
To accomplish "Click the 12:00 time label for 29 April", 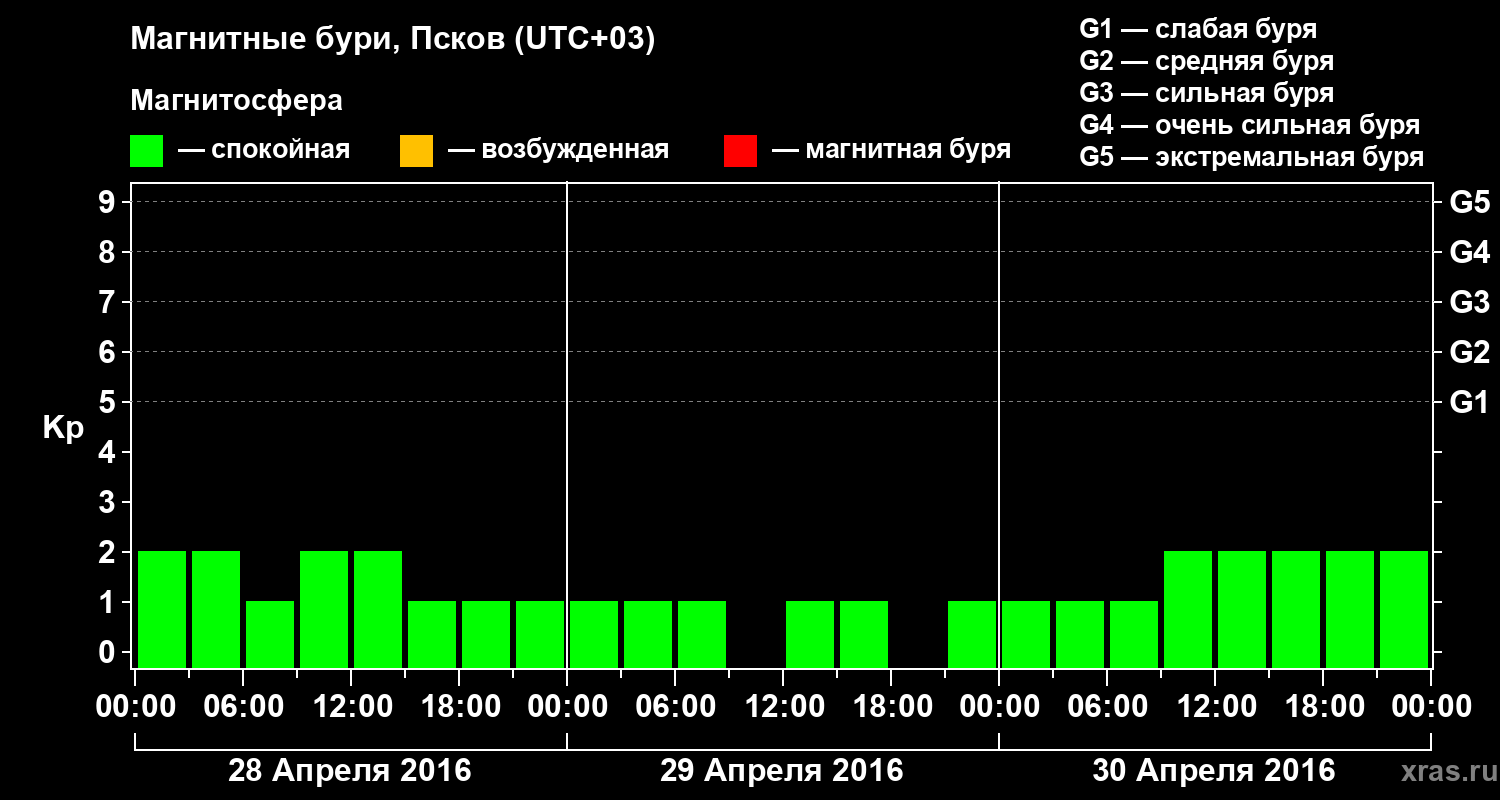I will (783, 706).
